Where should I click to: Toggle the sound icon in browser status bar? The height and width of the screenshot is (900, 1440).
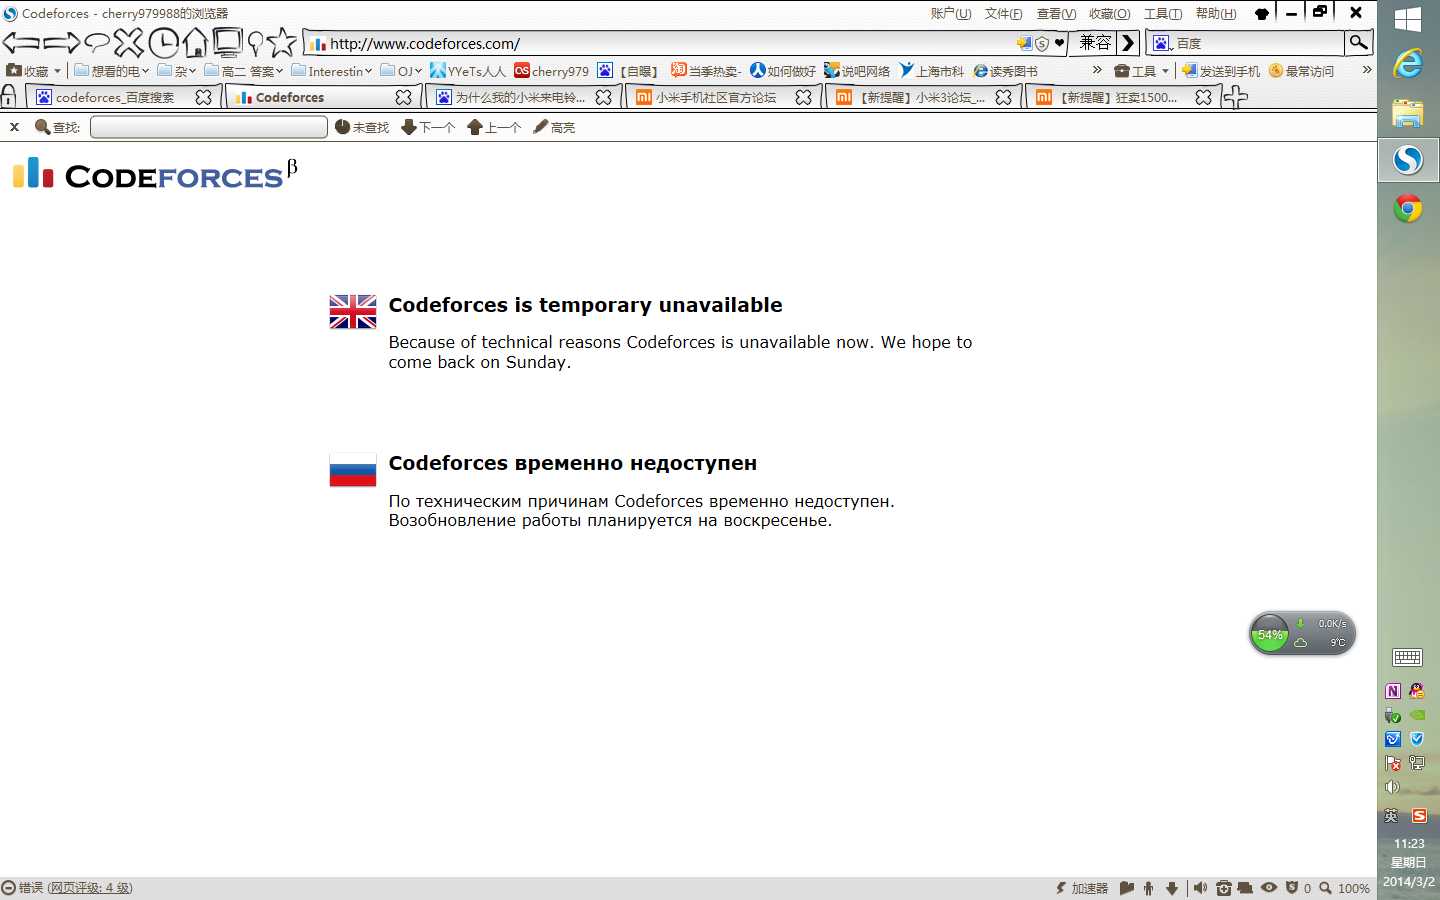tap(1200, 888)
